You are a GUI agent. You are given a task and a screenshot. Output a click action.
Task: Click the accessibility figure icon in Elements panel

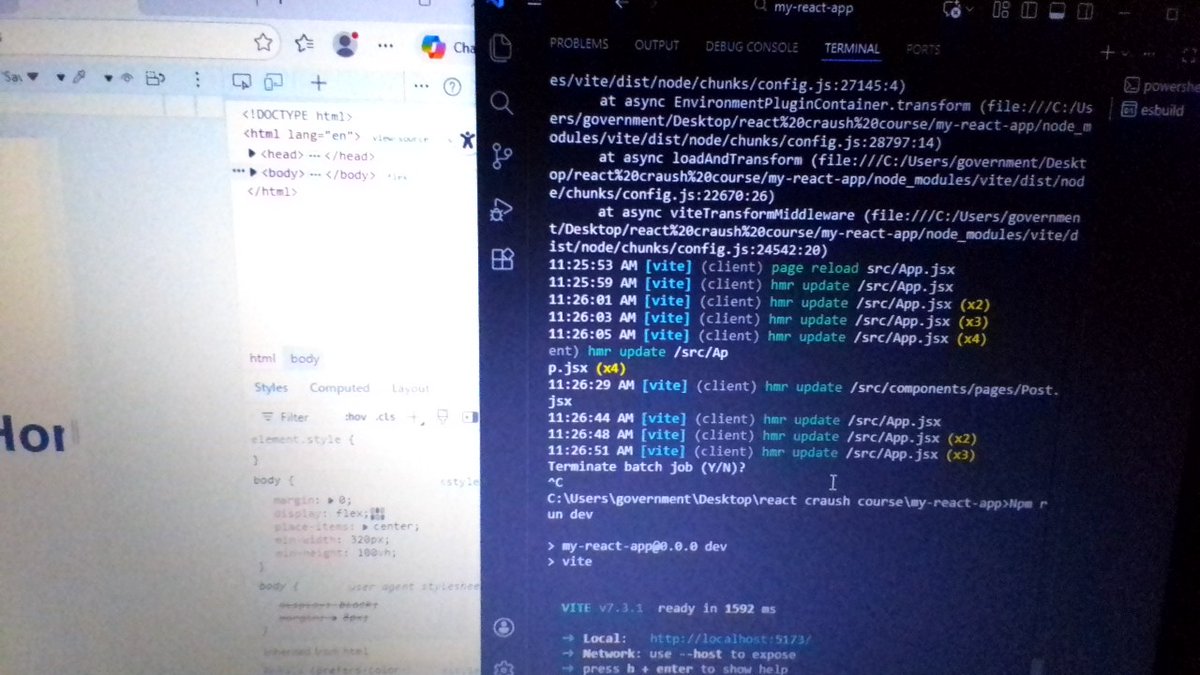click(x=467, y=140)
